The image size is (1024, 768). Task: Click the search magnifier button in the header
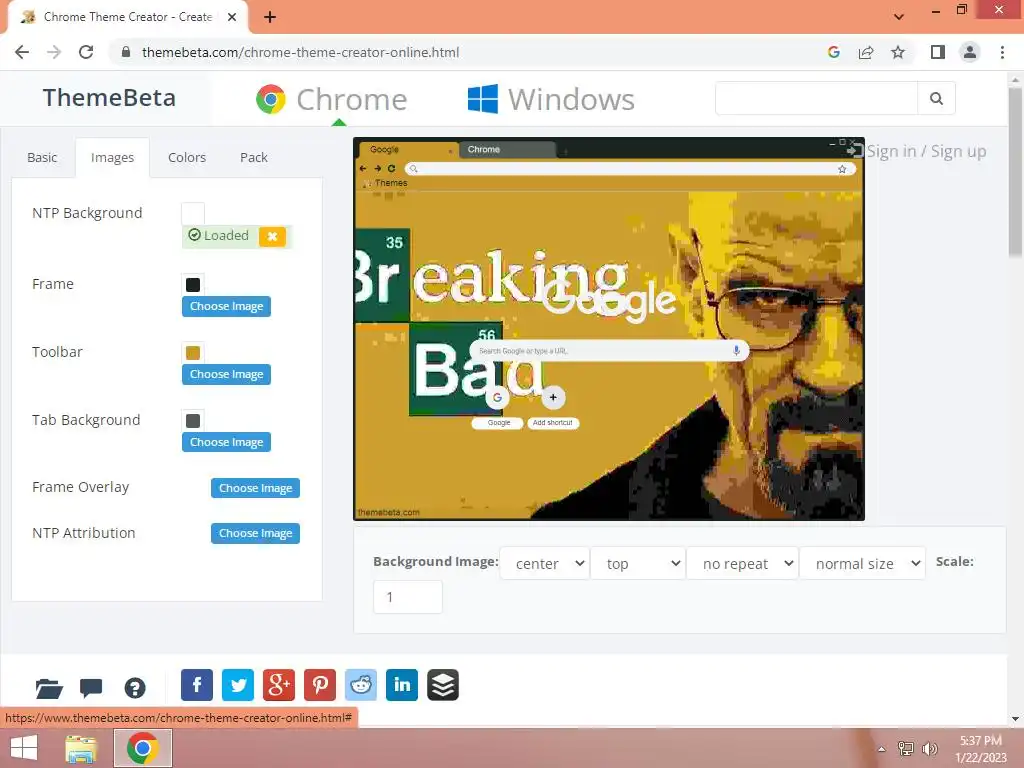coord(936,98)
